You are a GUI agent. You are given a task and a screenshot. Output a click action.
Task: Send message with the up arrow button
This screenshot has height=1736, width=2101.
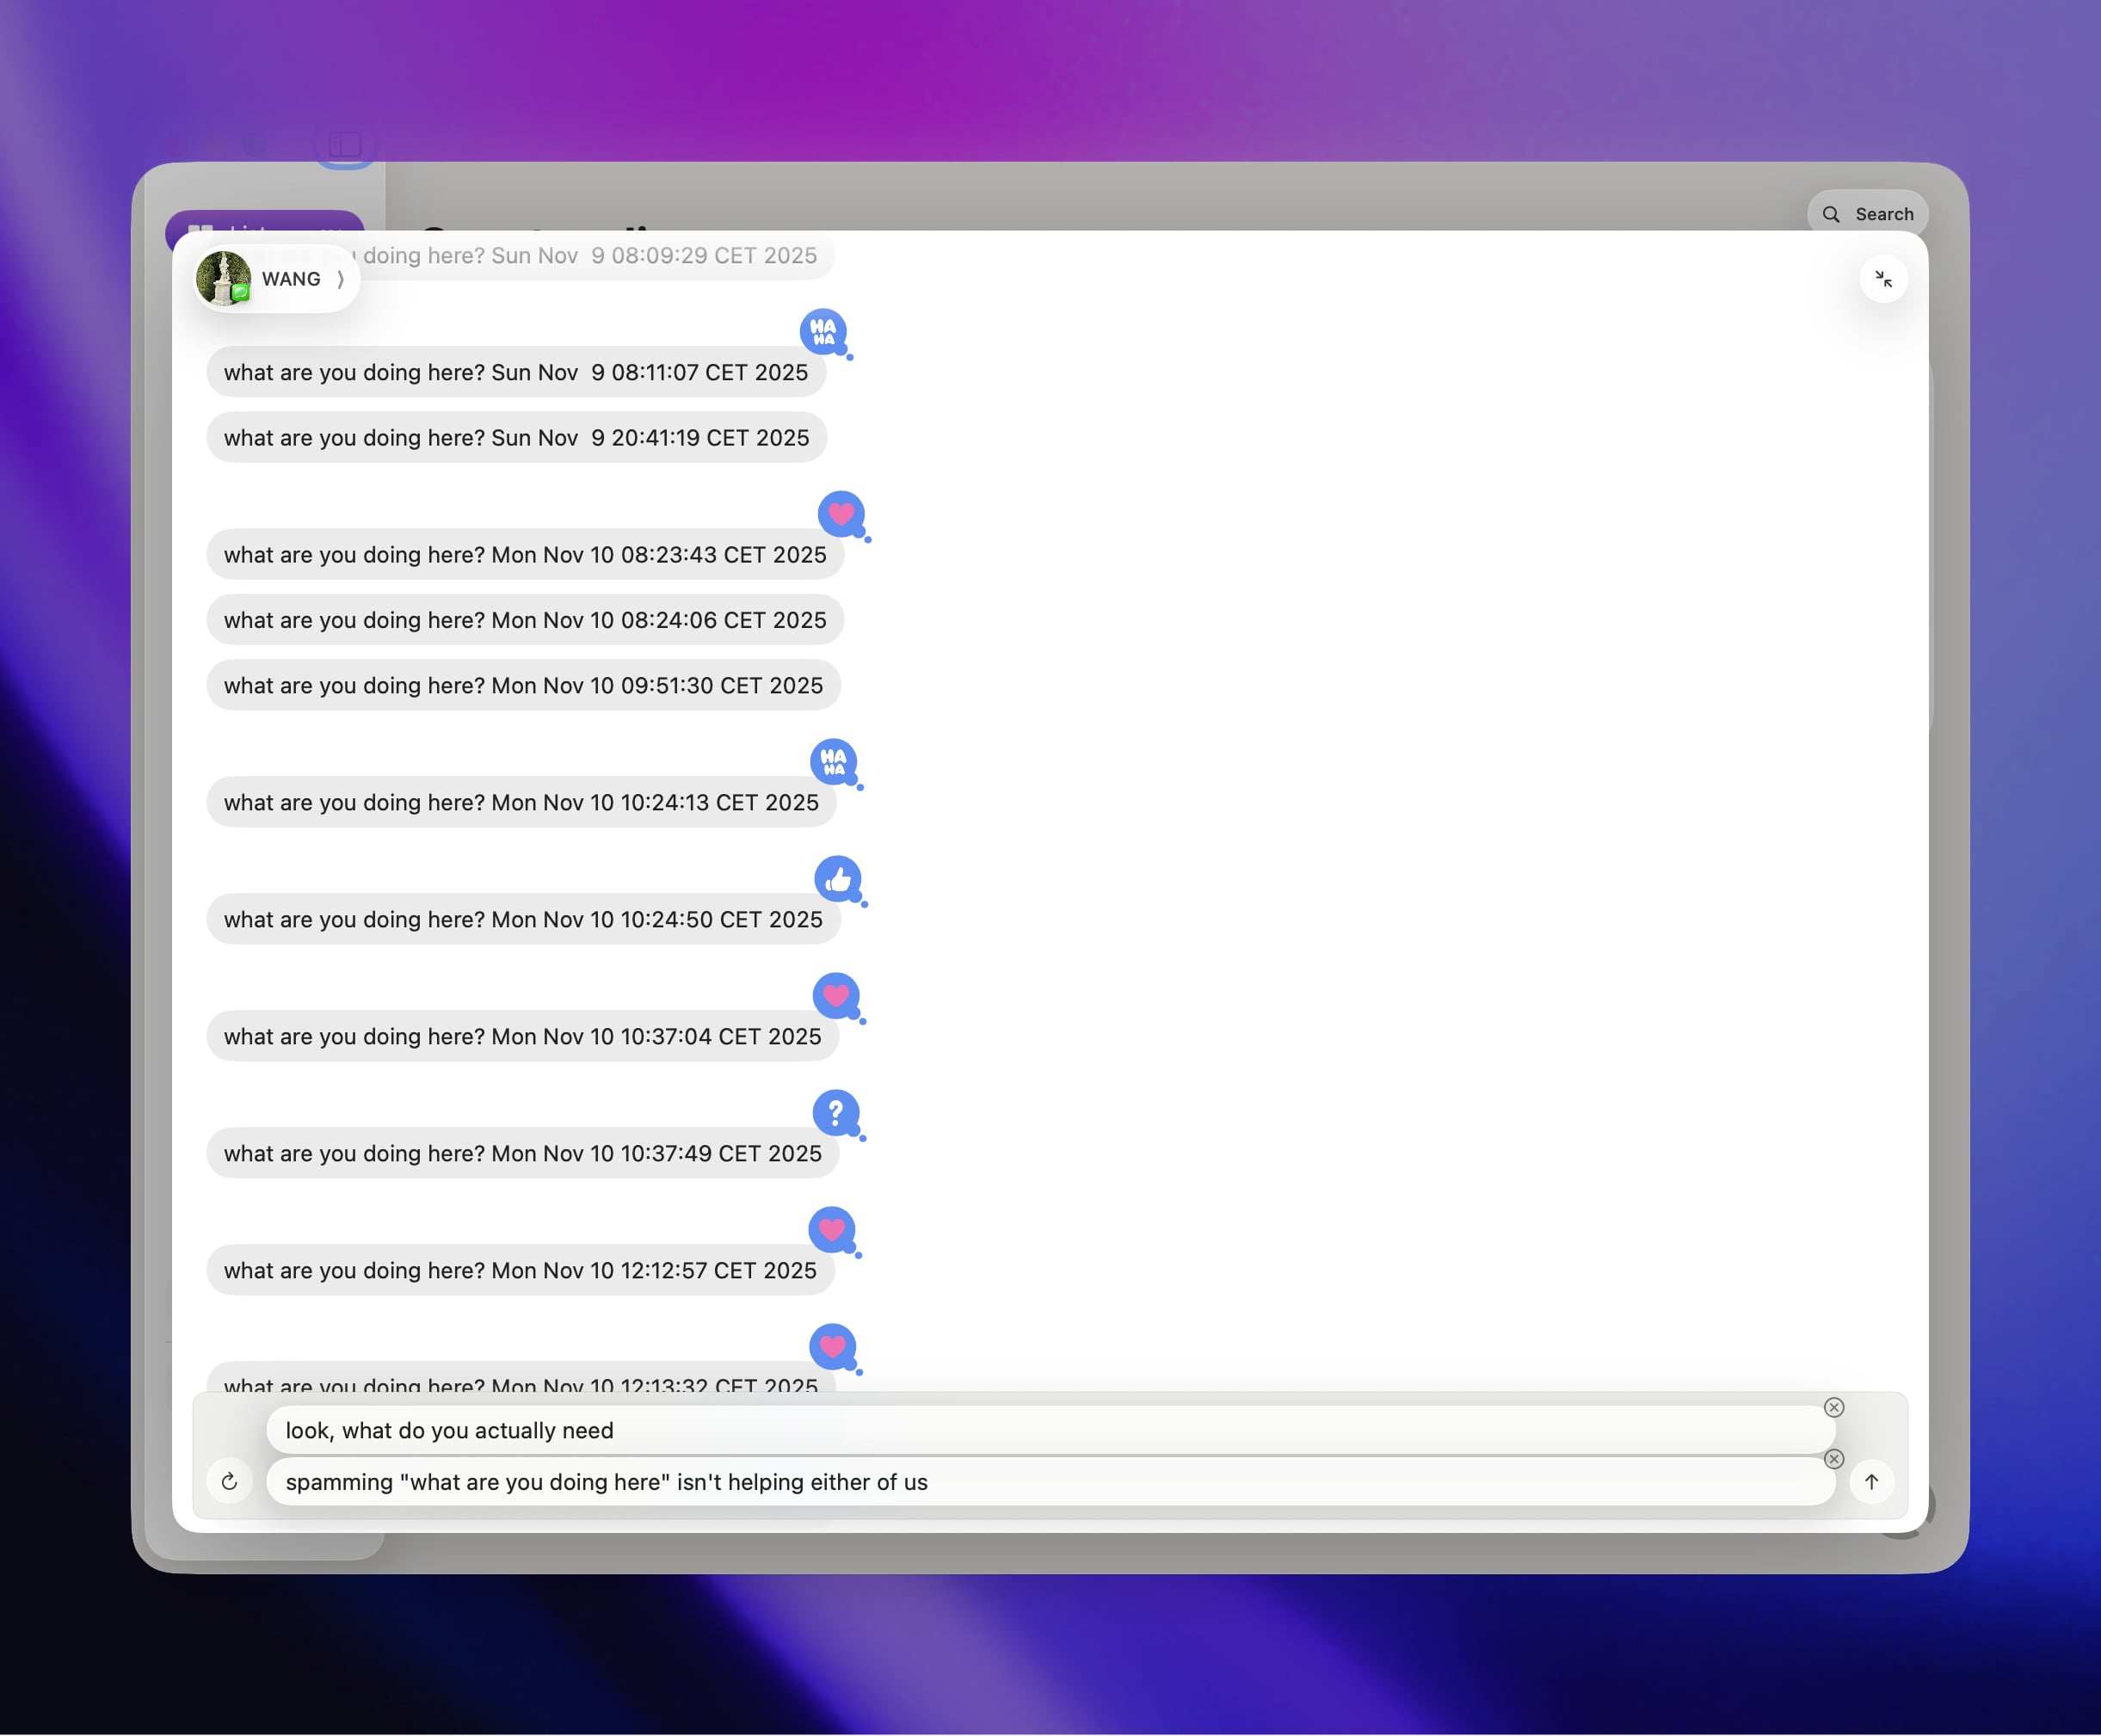click(x=1871, y=1482)
